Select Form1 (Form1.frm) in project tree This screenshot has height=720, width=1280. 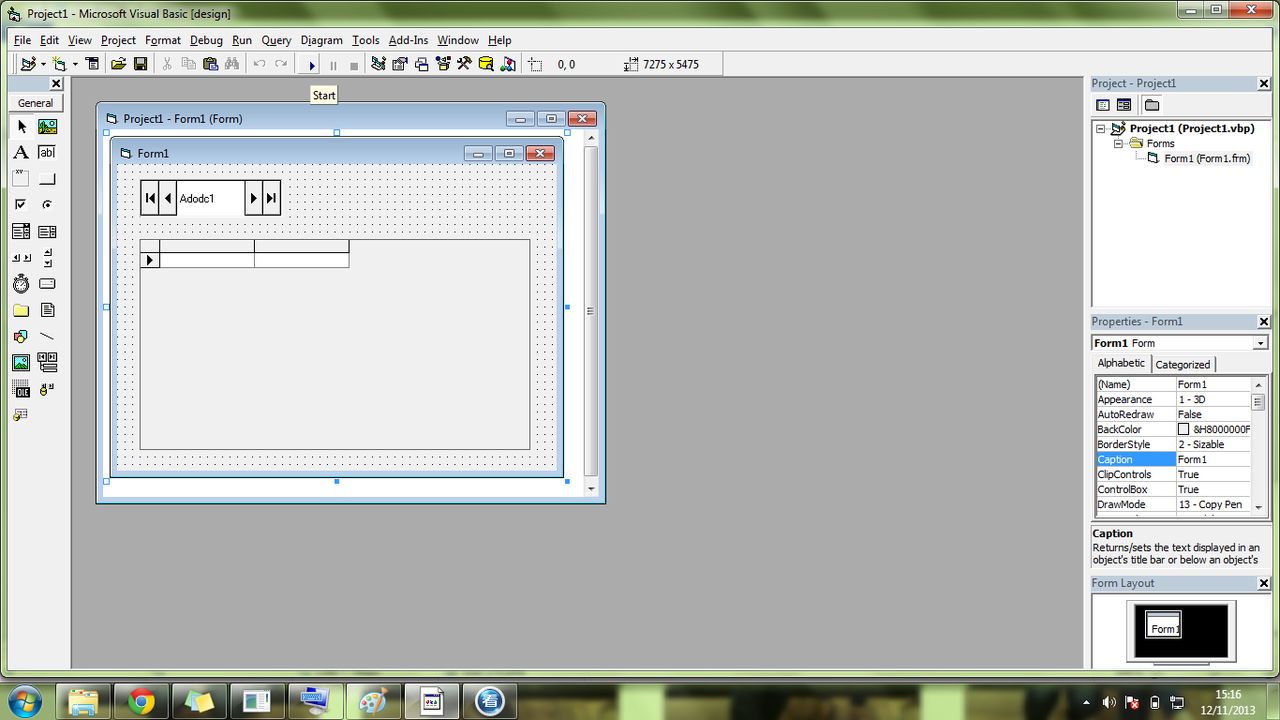click(1207, 159)
